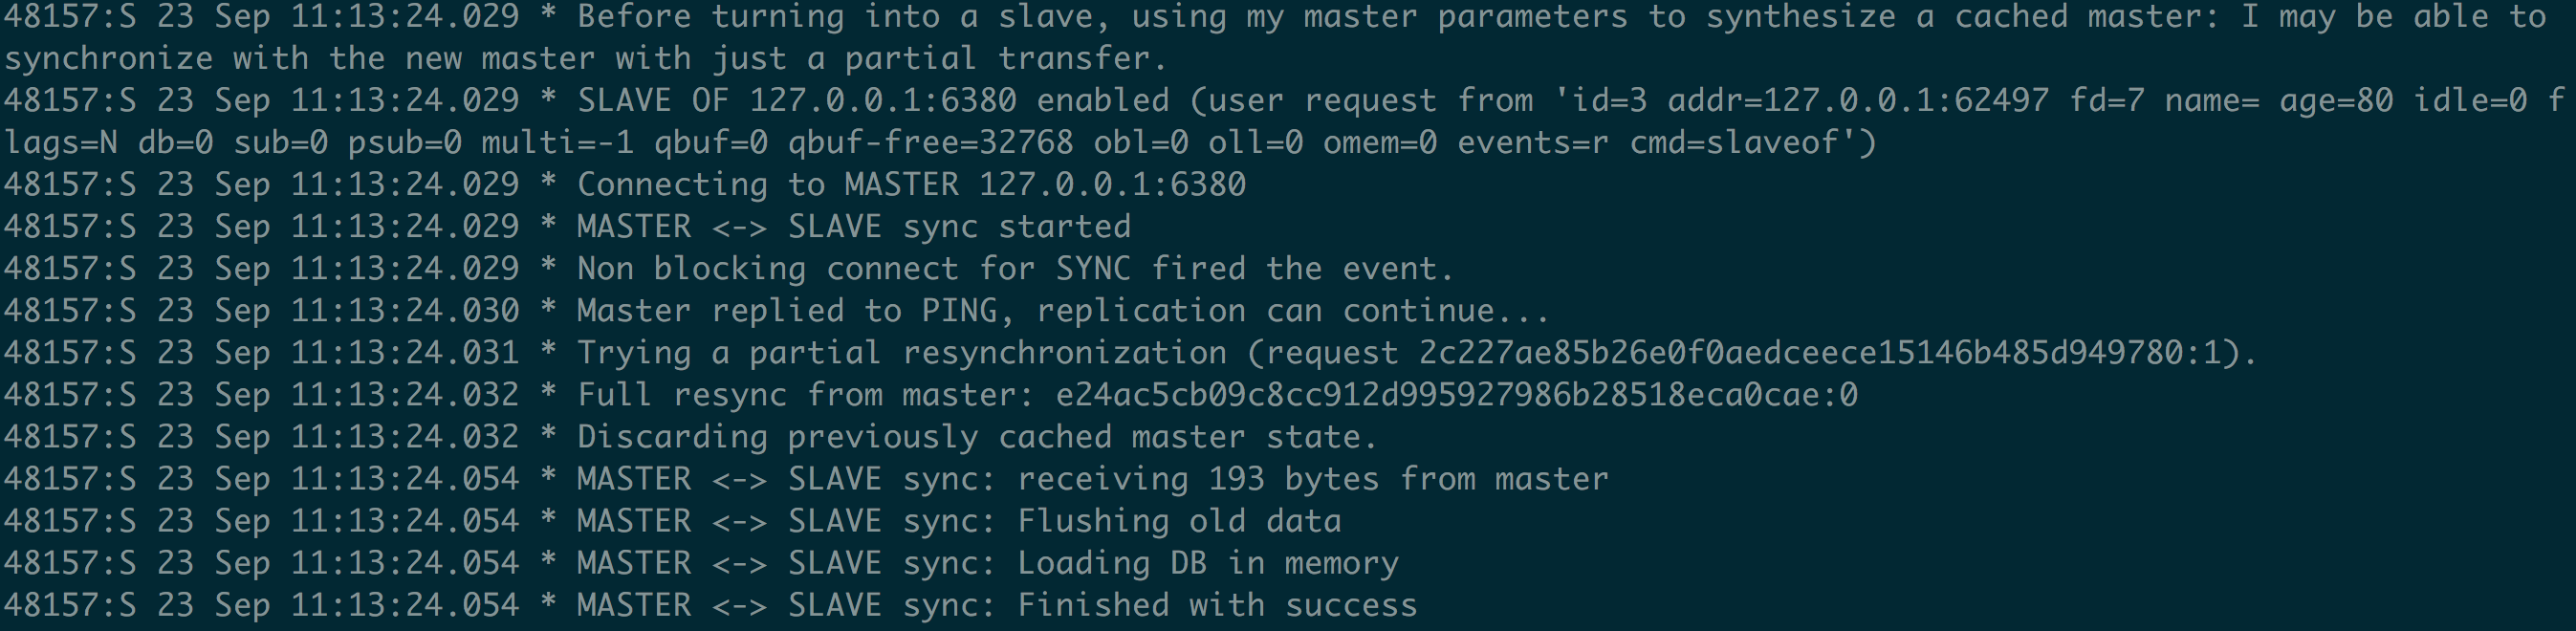Screen dimensions: 2576x631
Task: Click the full resync master ID e24ac5cb09...
Action: click(x=1456, y=395)
